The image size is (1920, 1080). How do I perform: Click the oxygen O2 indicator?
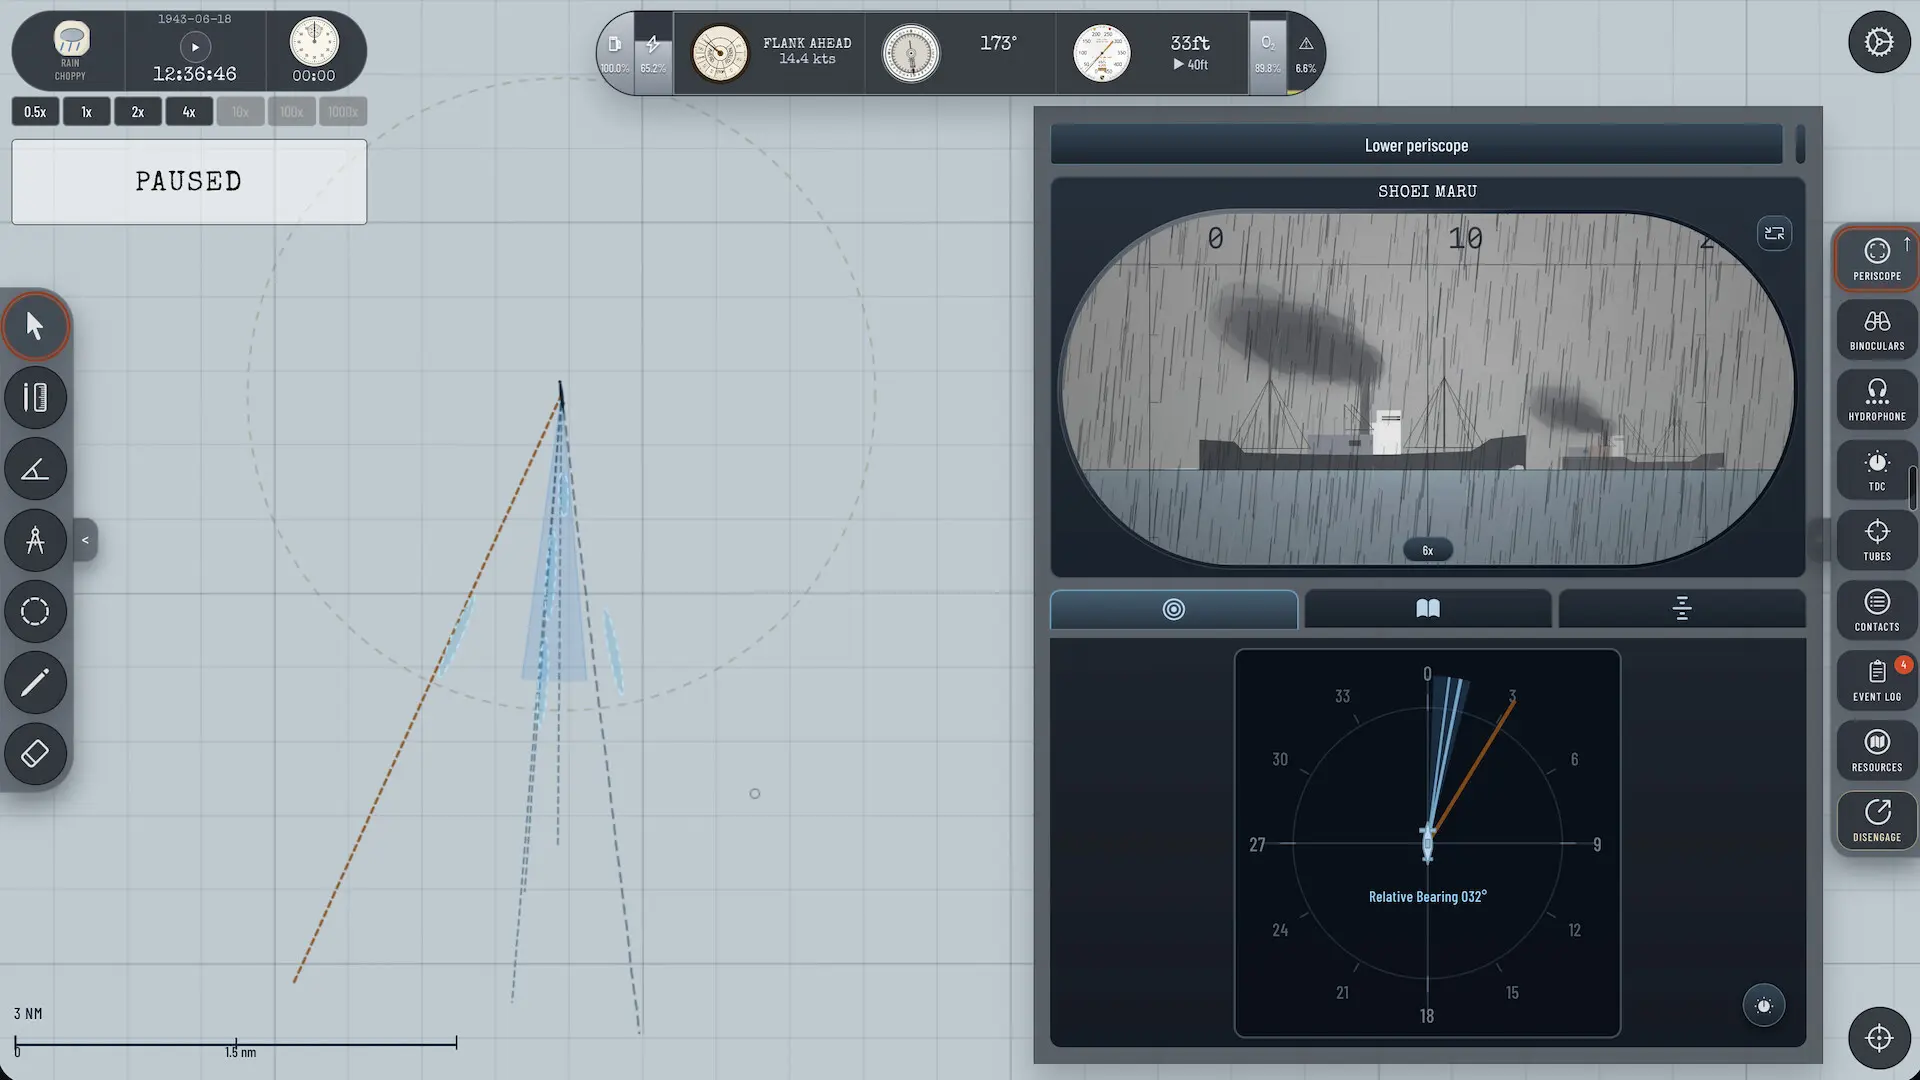(x=1267, y=53)
